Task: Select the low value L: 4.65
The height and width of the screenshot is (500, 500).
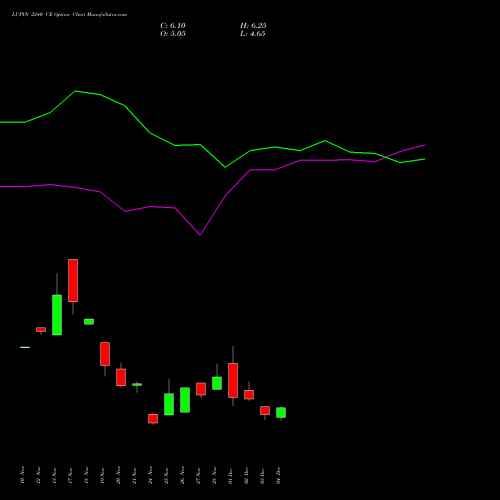Action: click(x=253, y=34)
